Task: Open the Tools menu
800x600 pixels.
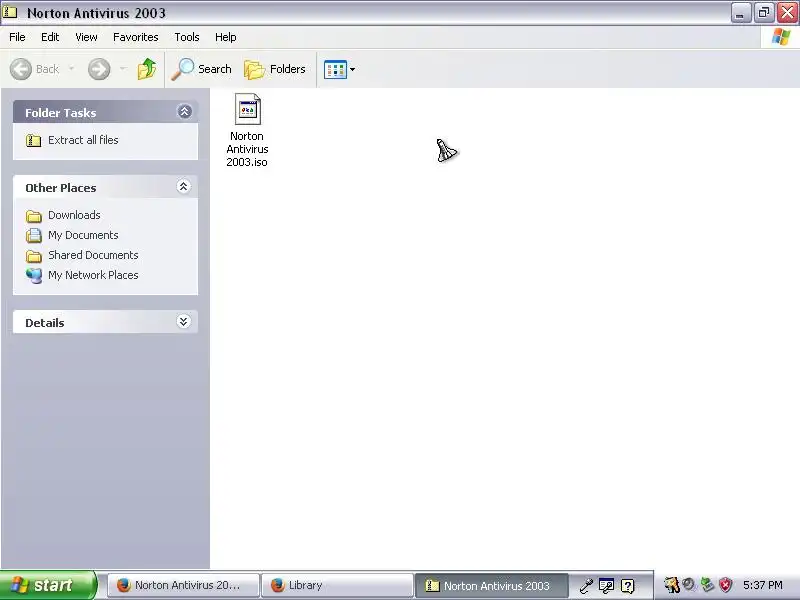Action: point(187,37)
